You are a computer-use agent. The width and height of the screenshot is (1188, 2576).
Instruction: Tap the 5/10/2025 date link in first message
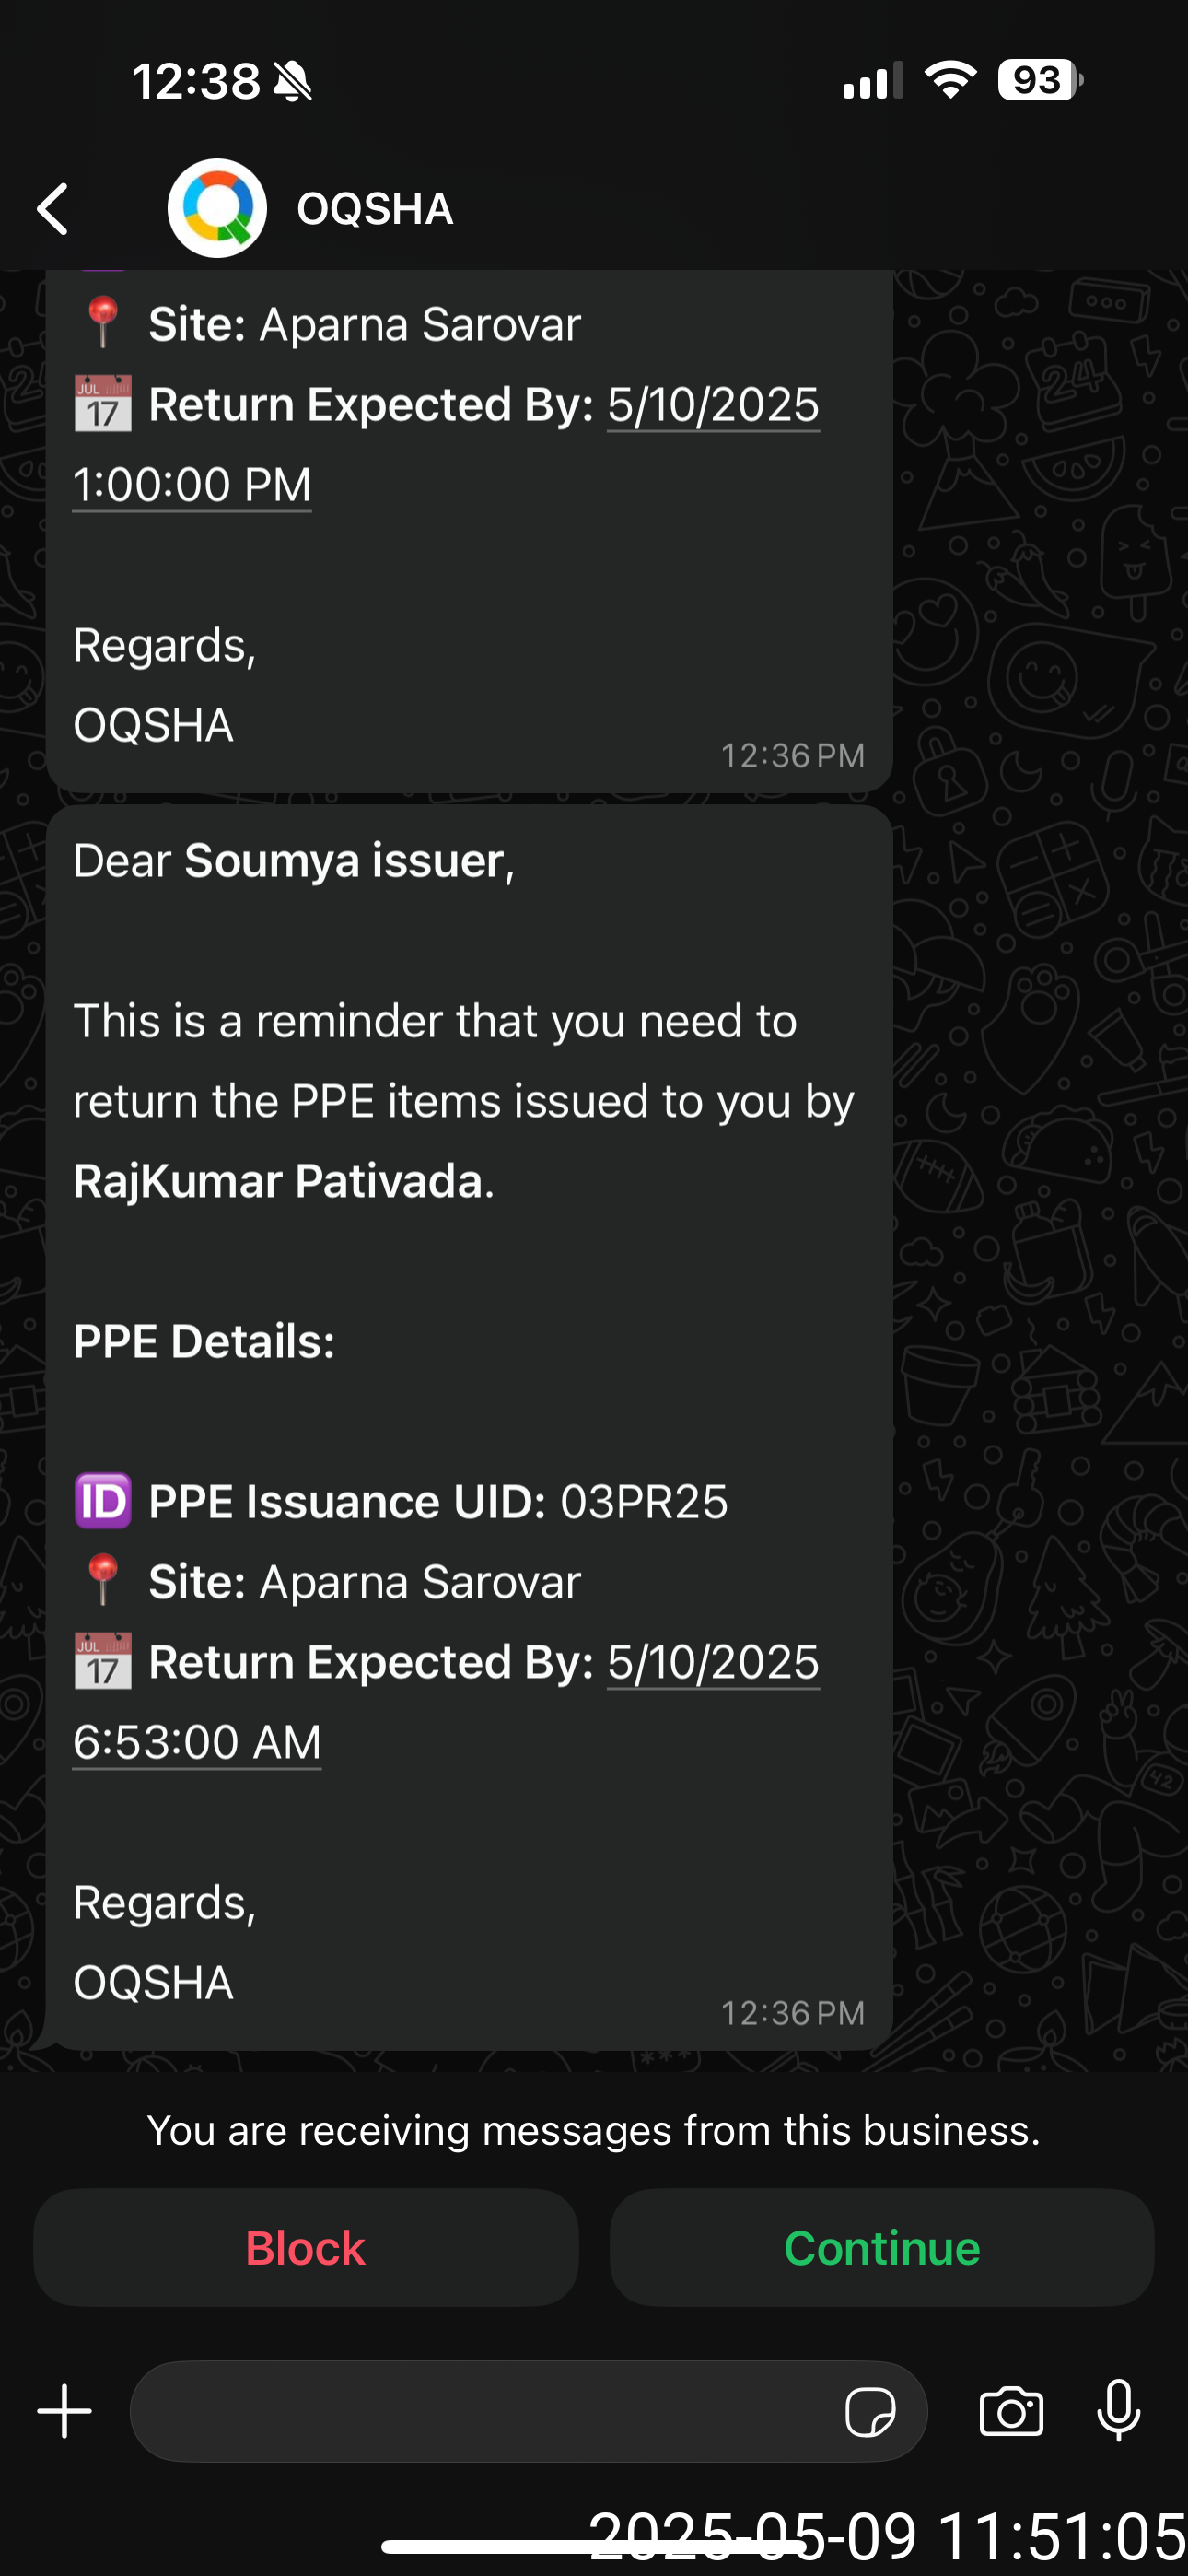(x=713, y=405)
